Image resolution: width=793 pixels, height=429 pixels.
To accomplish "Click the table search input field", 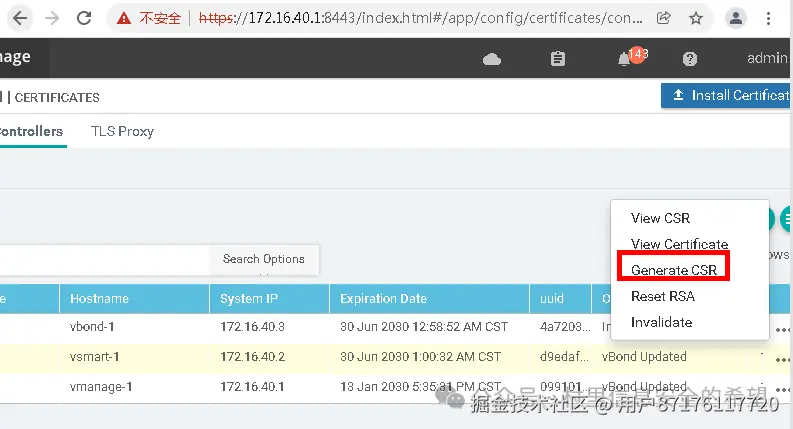I will click(104, 260).
